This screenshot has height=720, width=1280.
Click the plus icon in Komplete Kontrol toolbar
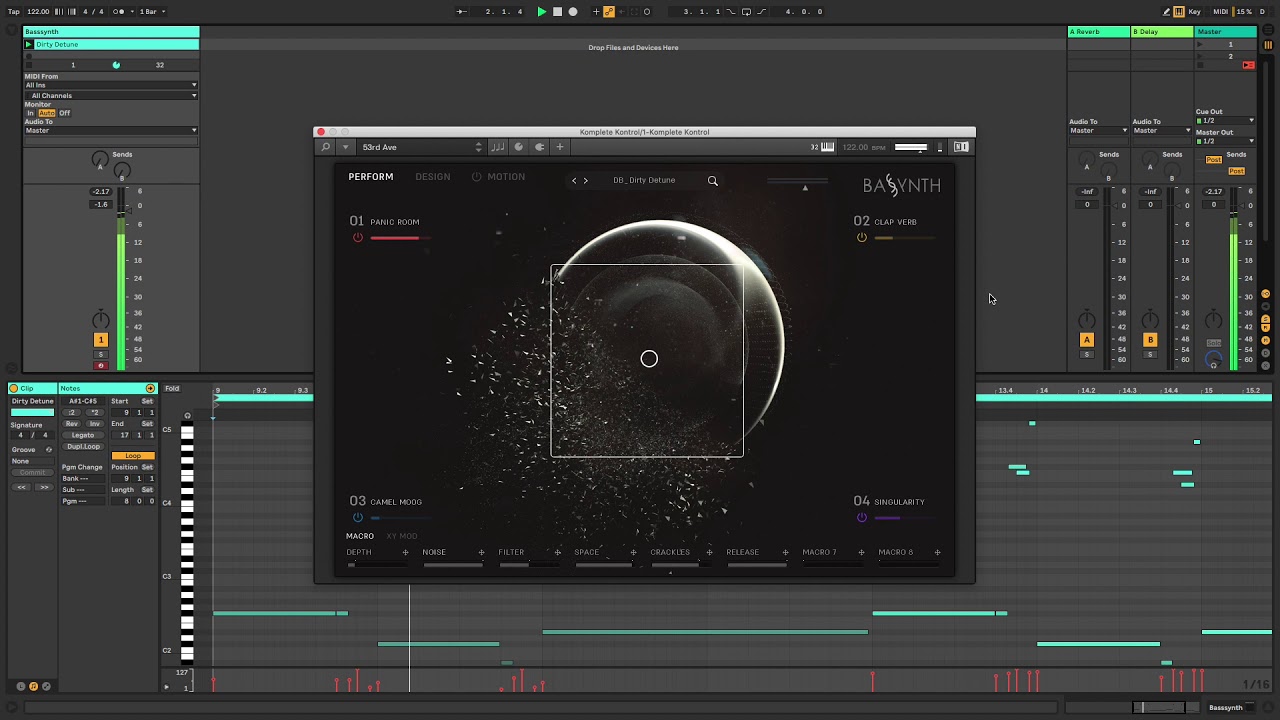pos(559,147)
